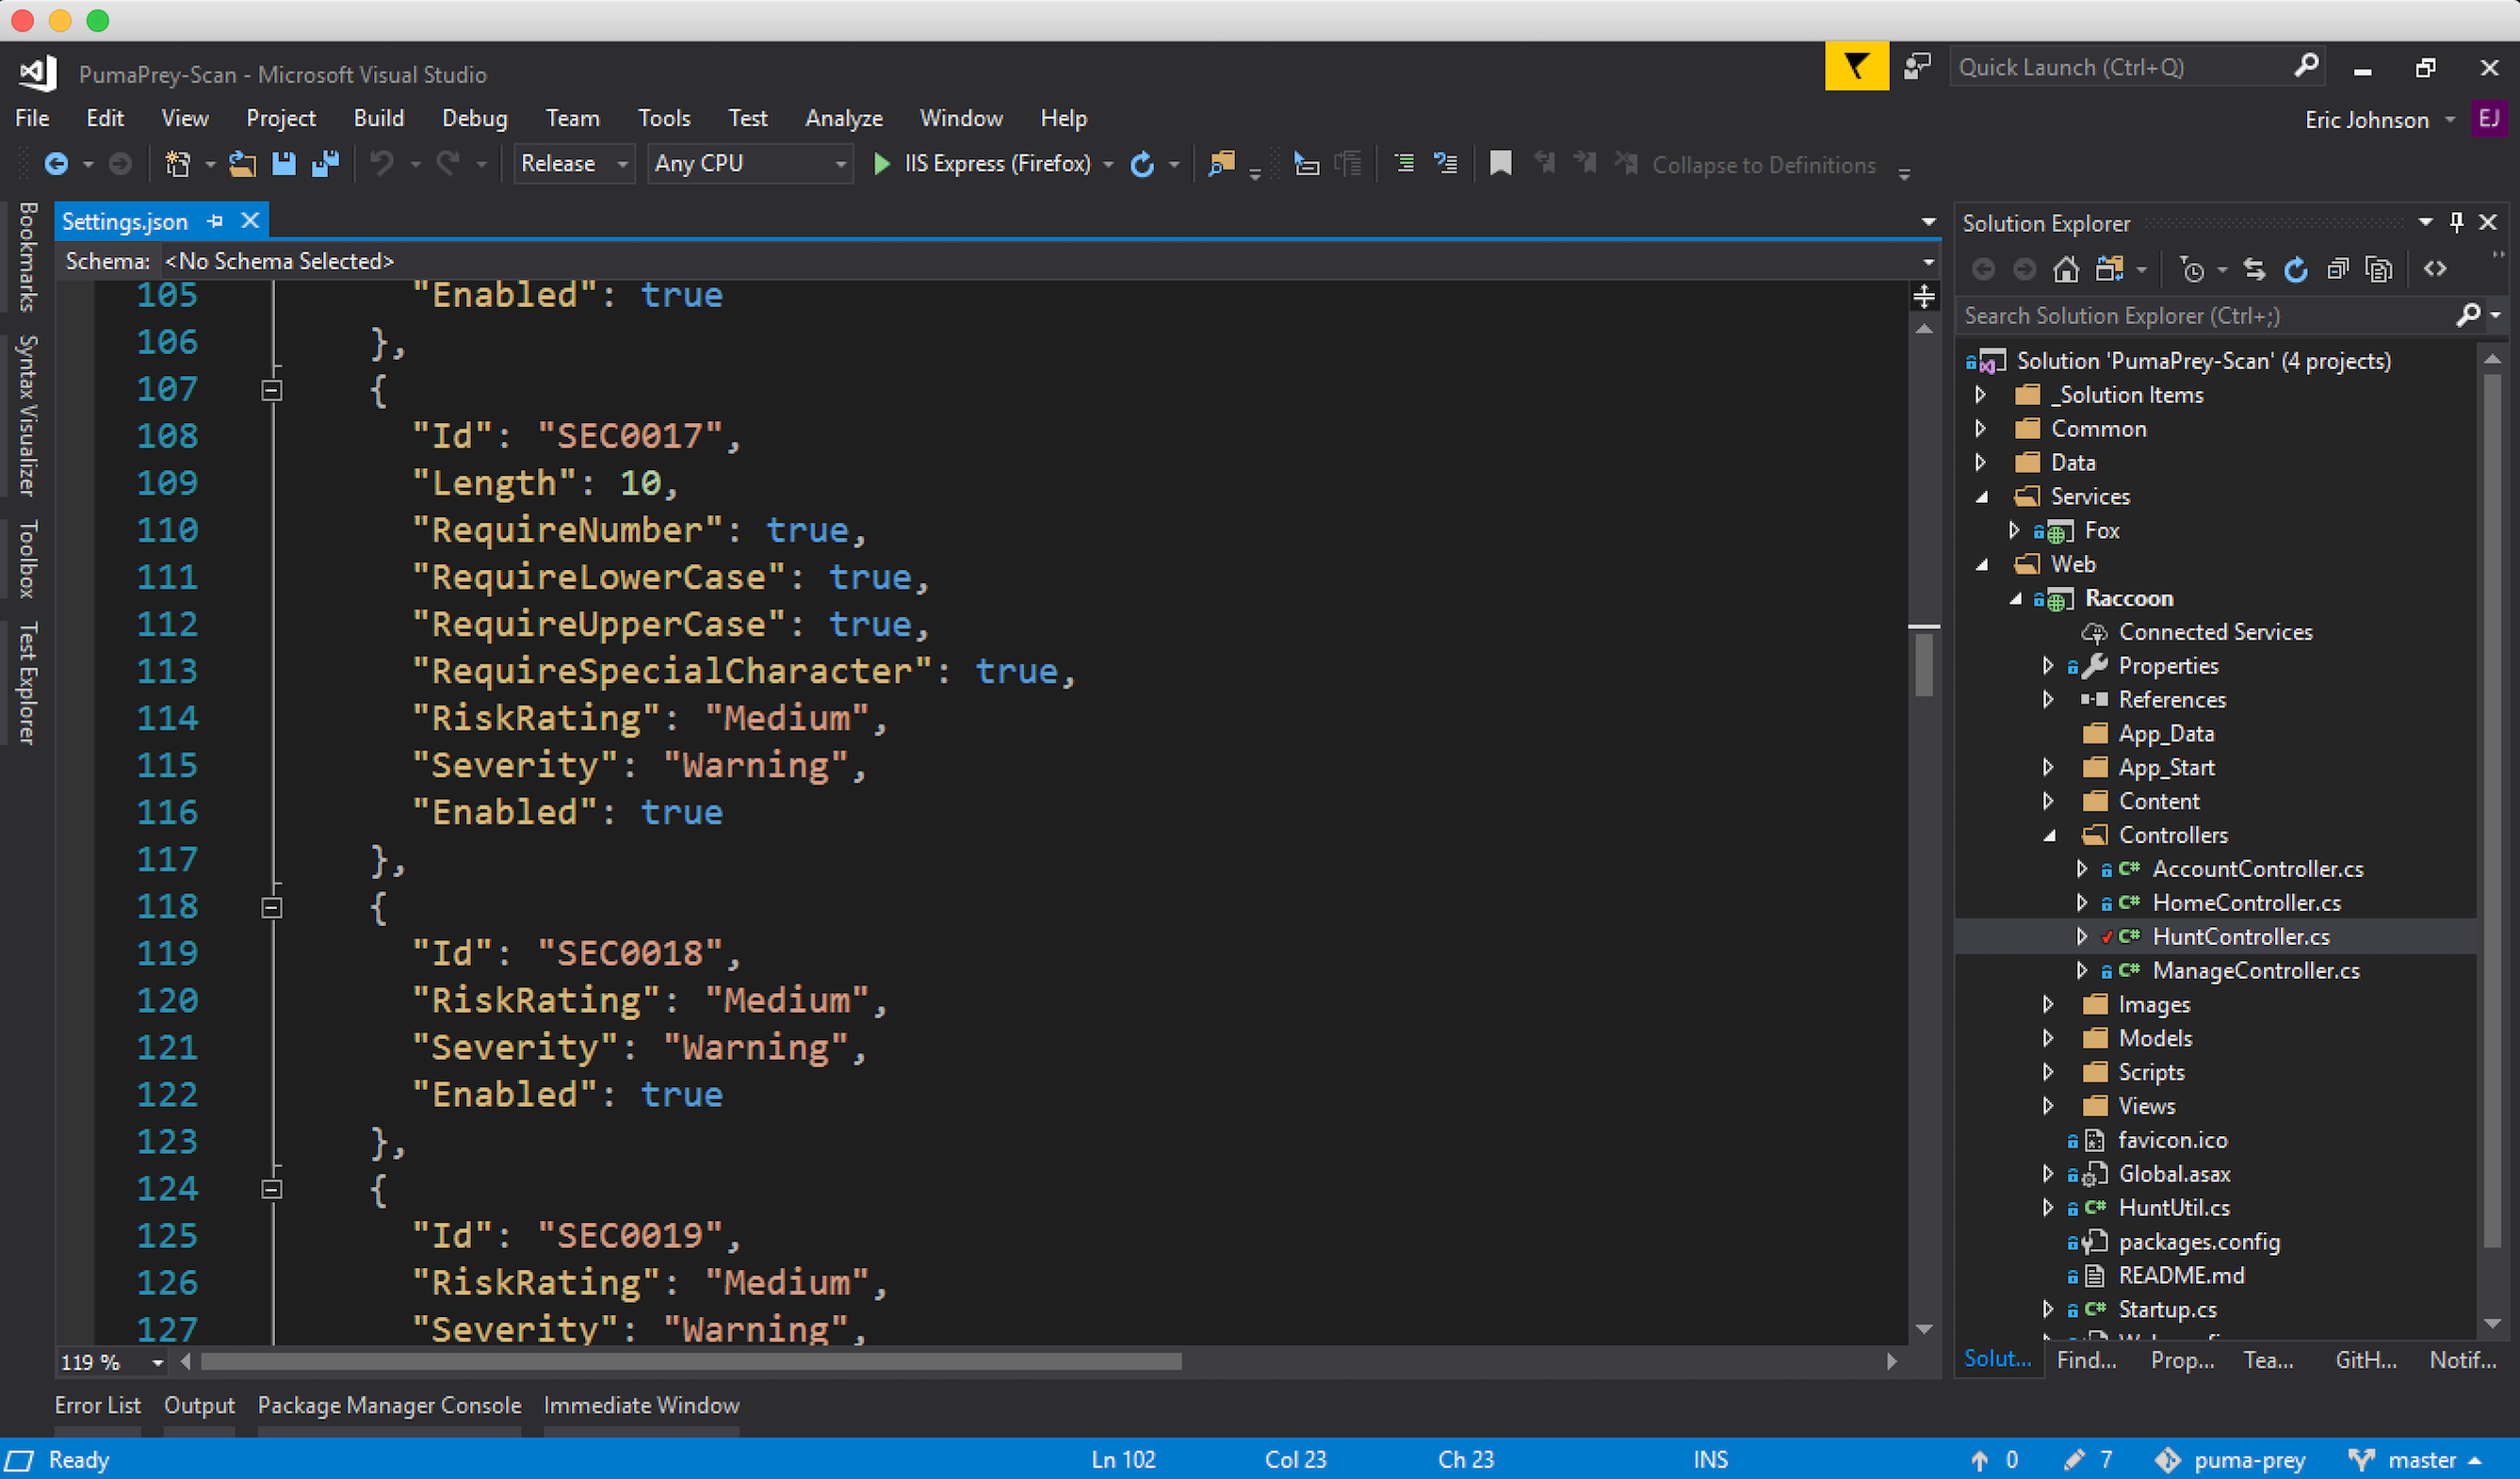Collapse the JSON block at line 107
Image resolution: width=2520 pixels, height=1479 pixels.
pos(271,390)
